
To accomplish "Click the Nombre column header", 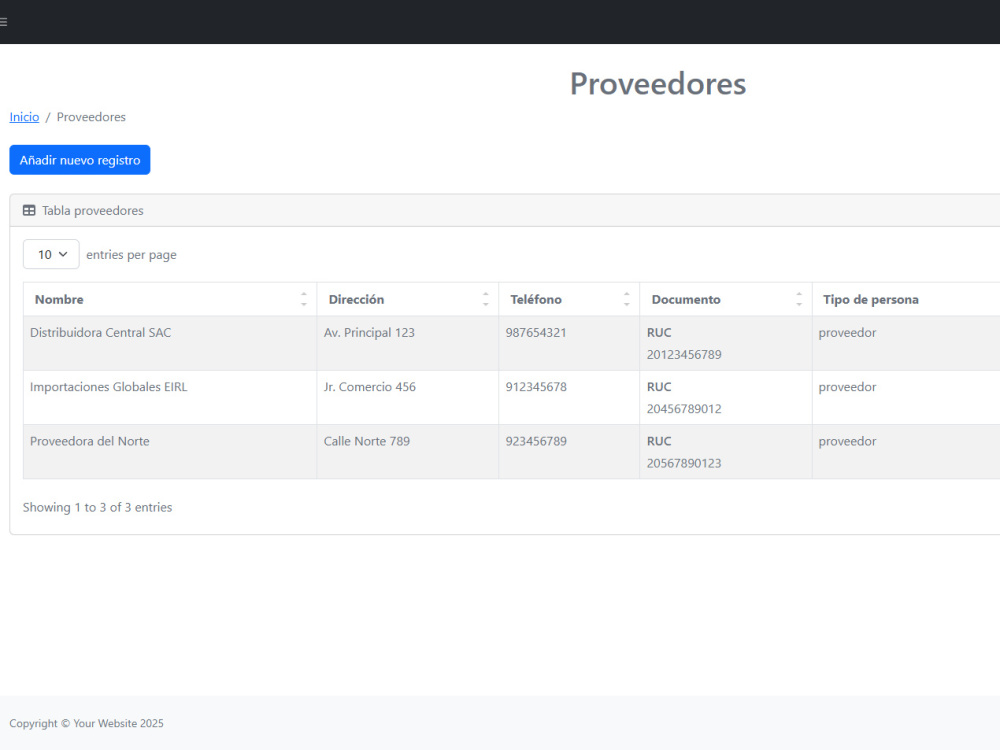I will coord(170,299).
